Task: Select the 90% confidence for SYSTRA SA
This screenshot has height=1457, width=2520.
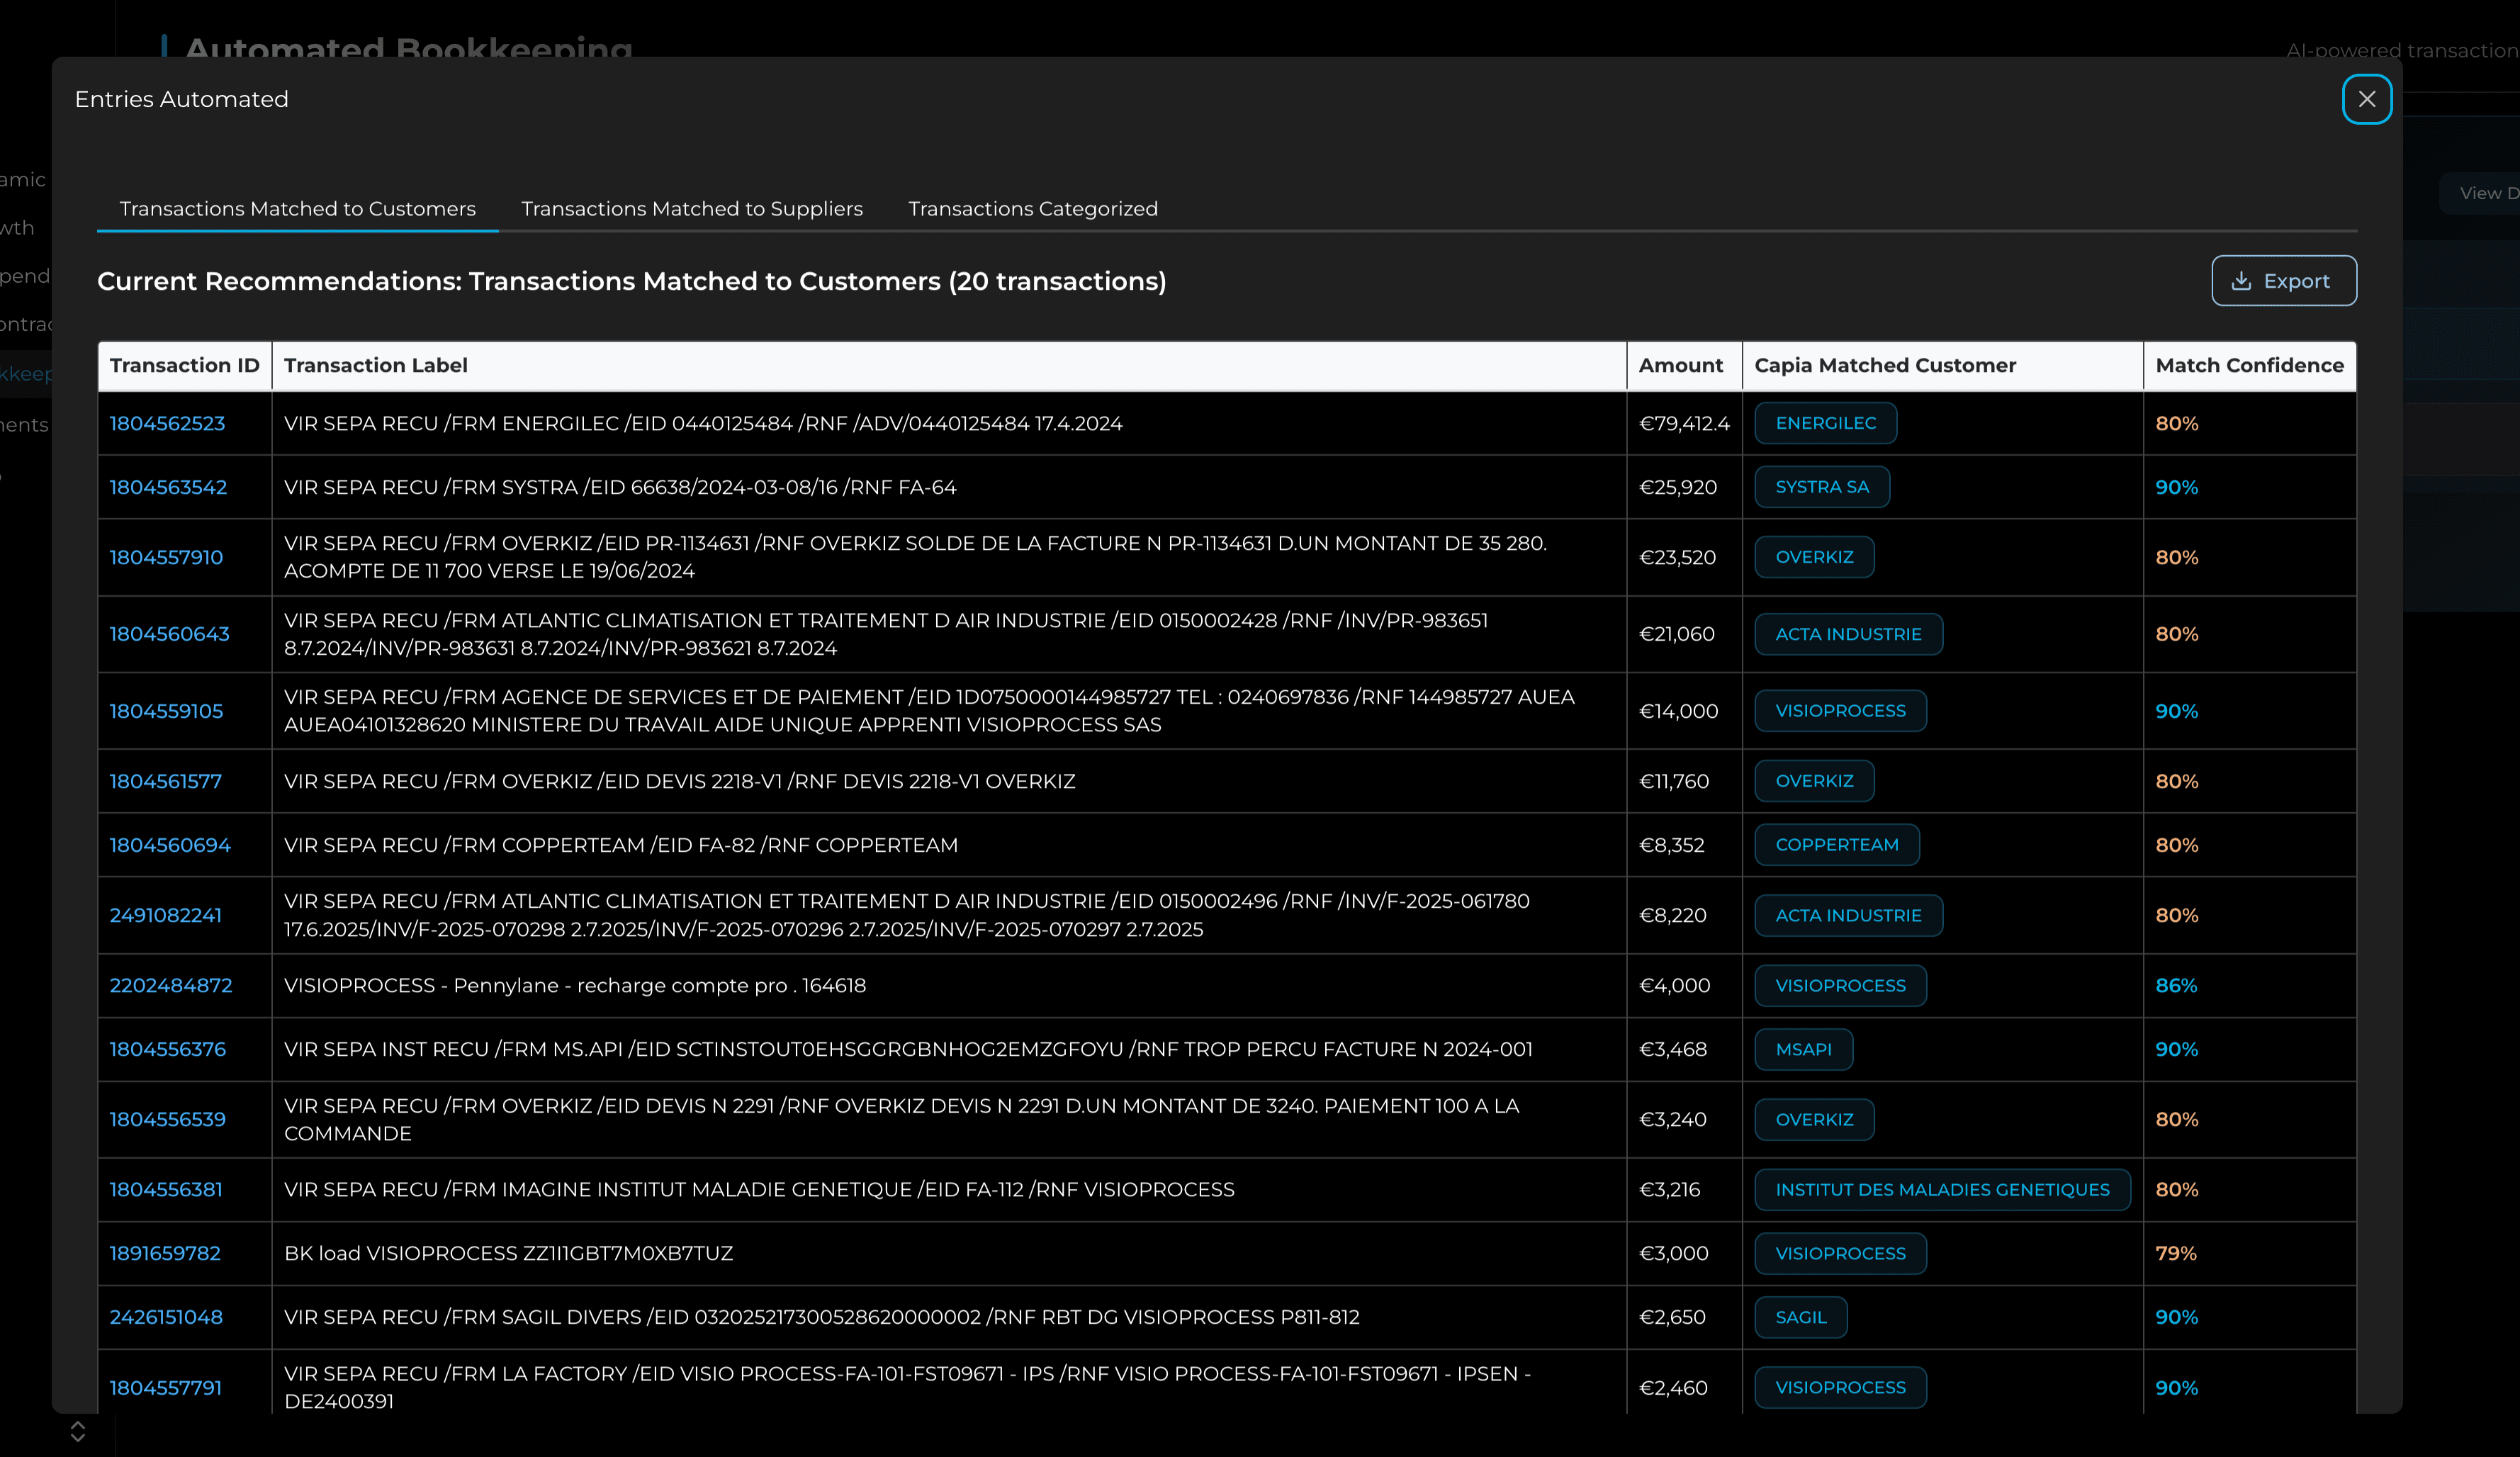Action: click(x=2176, y=487)
